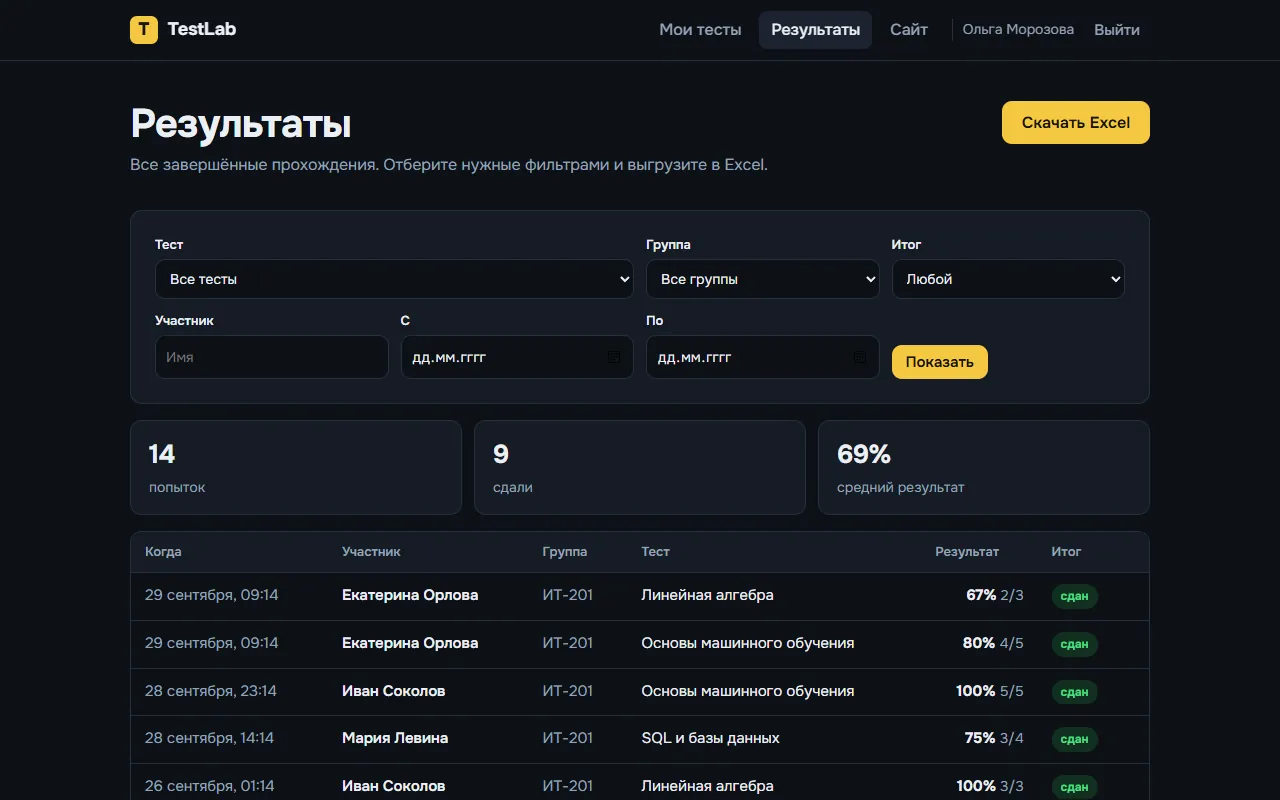Click the 14 попыток stat card

tap(296, 467)
